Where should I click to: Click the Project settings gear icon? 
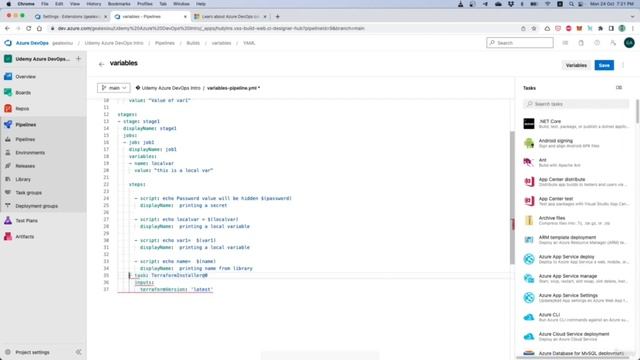point(8,352)
